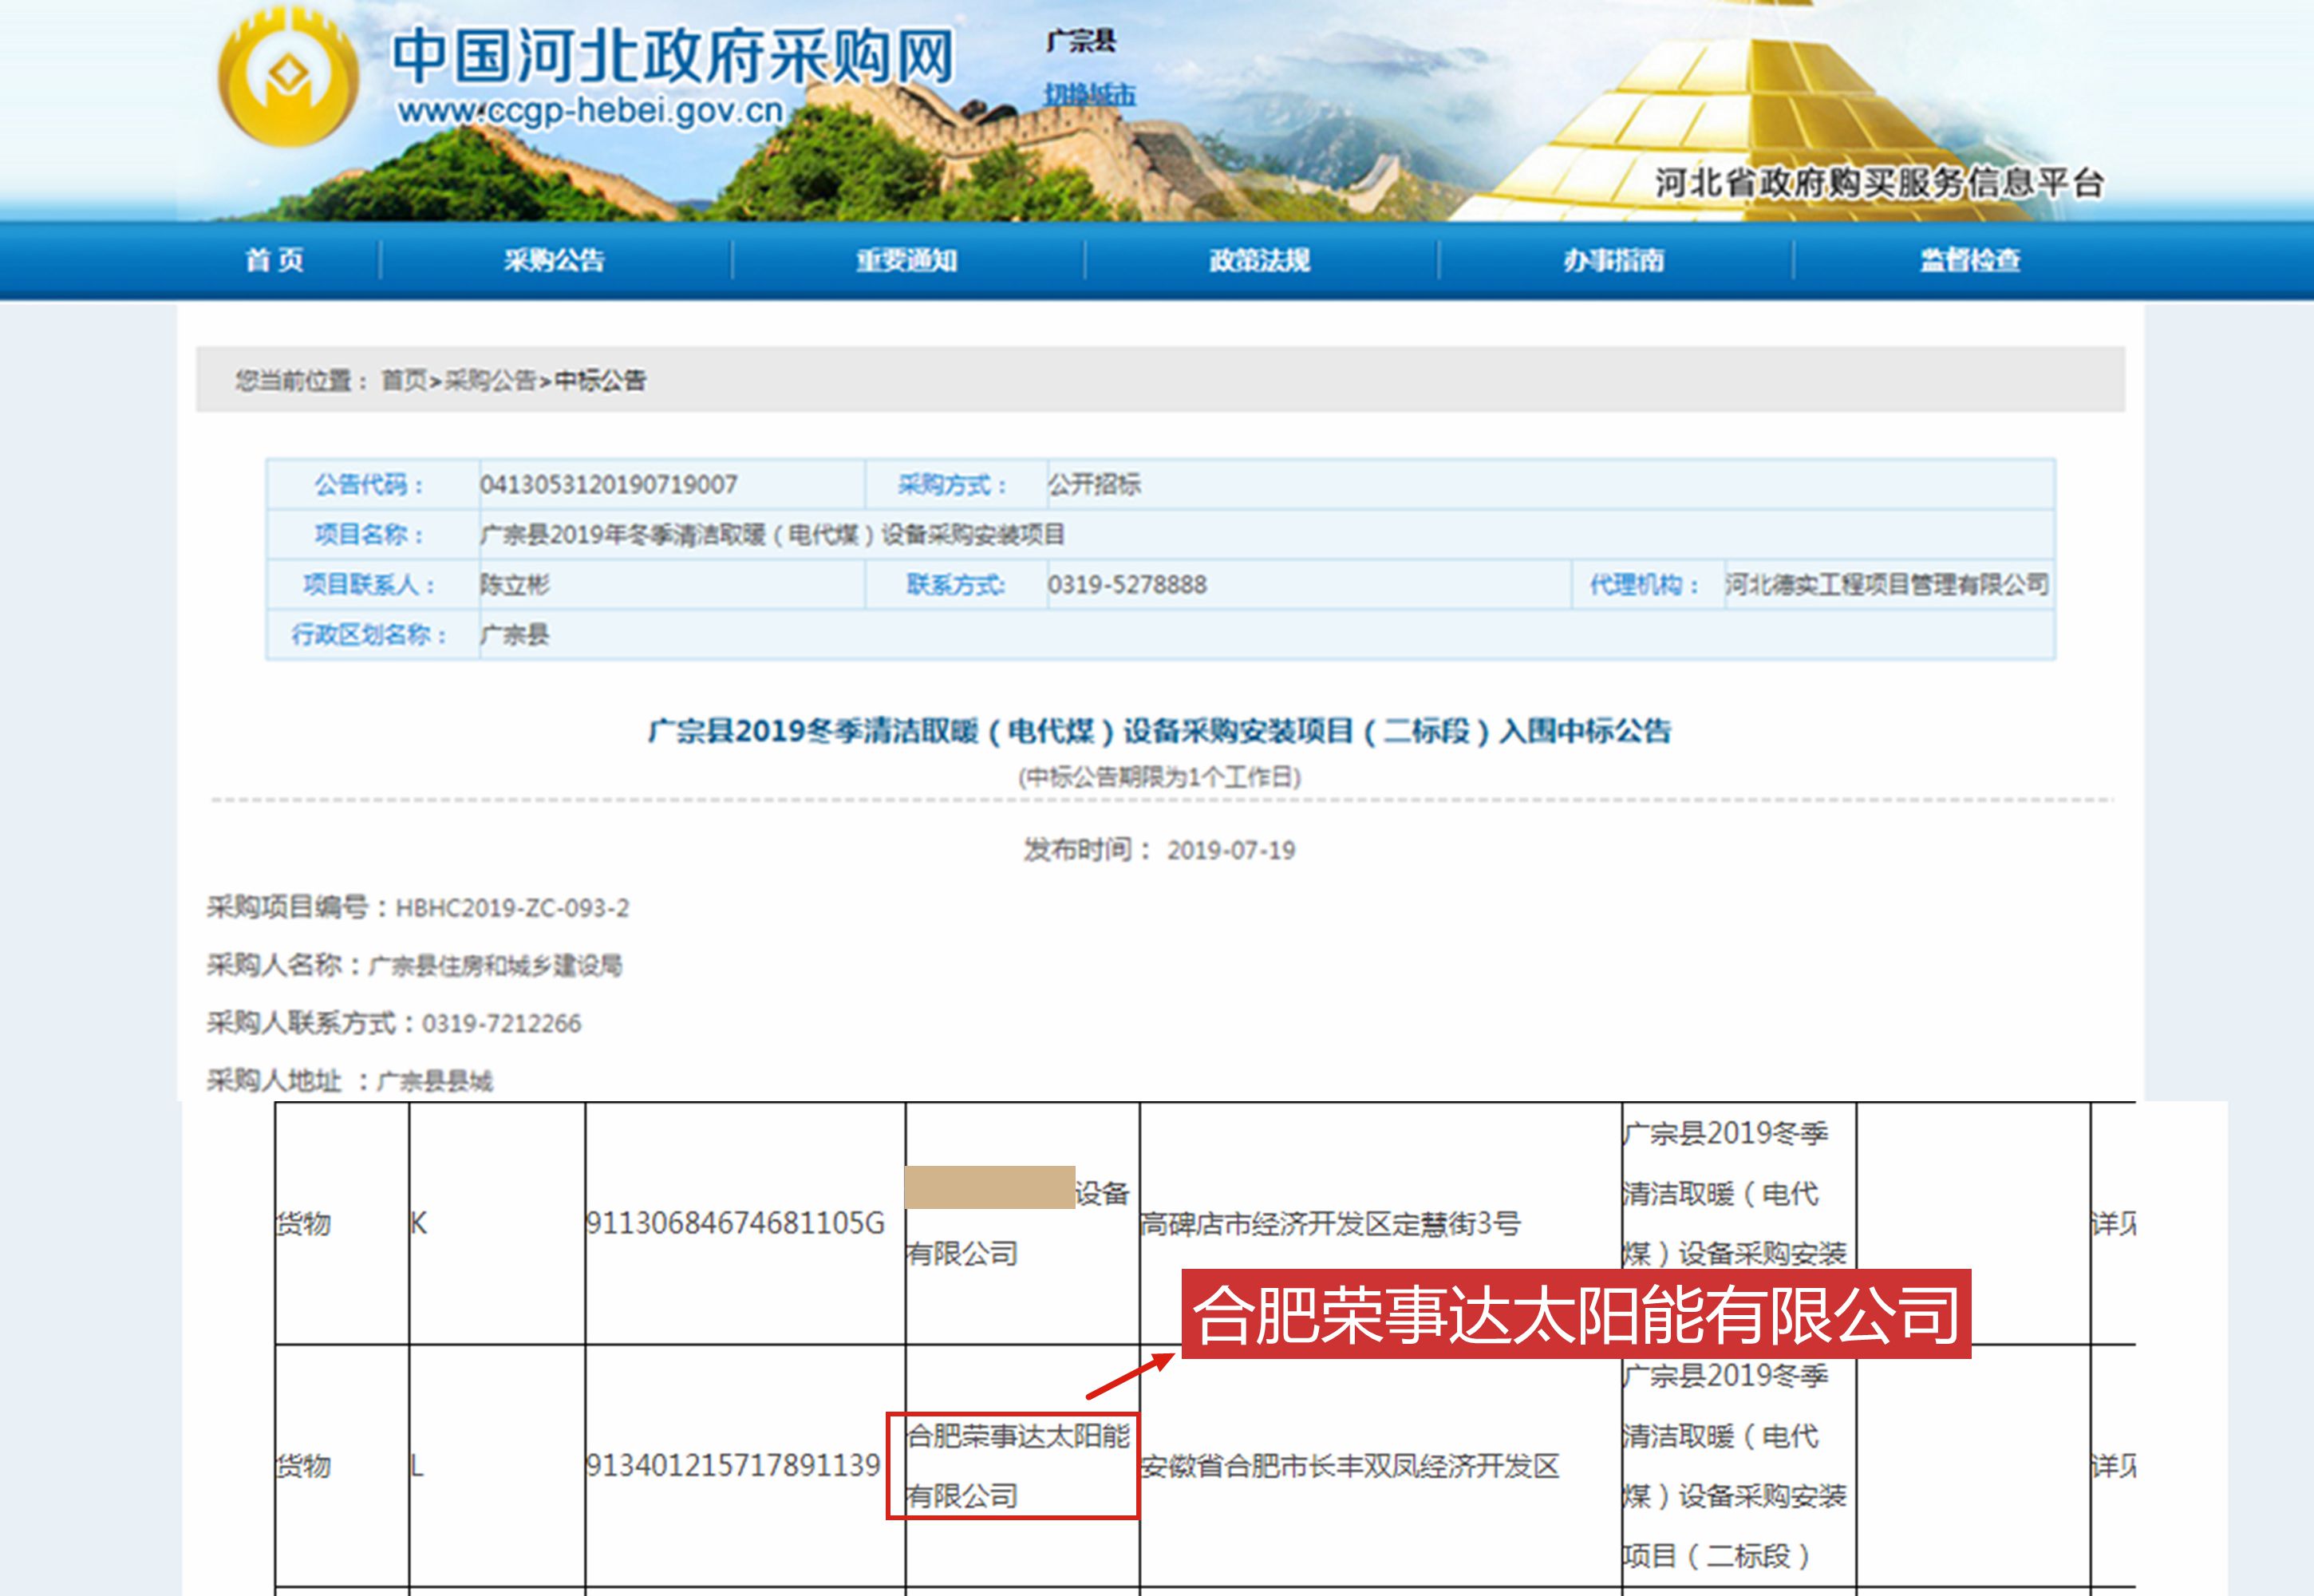The image size is (2314, 1596).
Task: Click the gold government procurement logo icon
Action: coord(288,80)
